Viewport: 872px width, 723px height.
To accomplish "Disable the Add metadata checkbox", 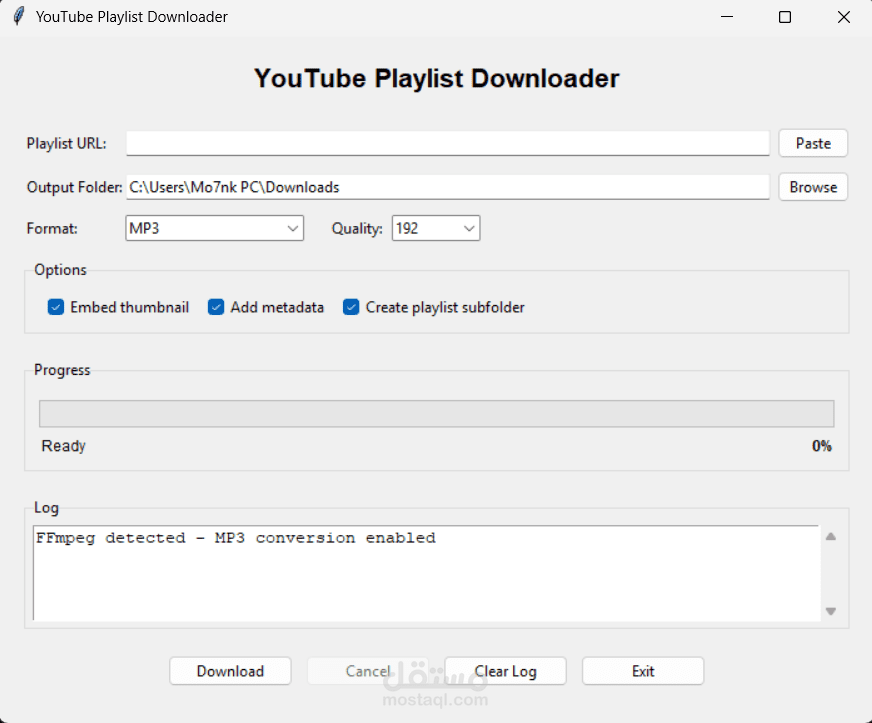I will [216, 307].
